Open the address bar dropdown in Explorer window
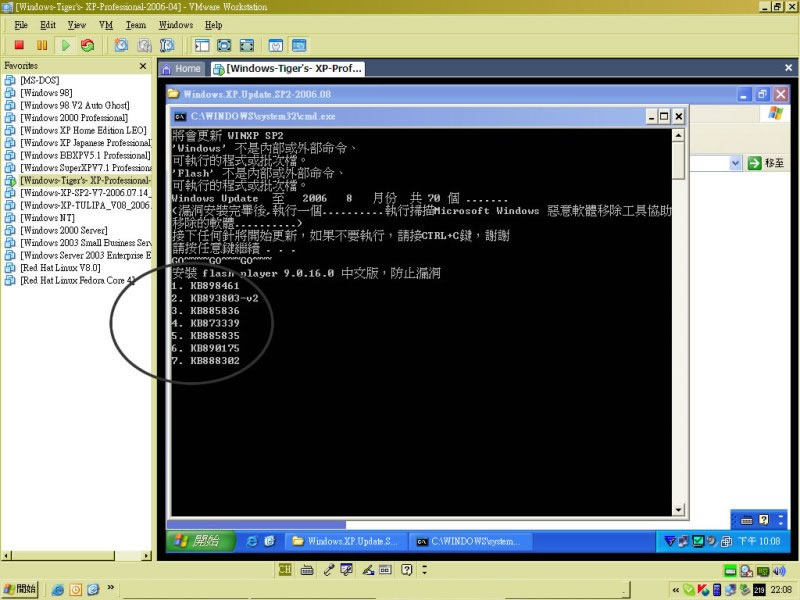Viewport: 800px width, 600px height. [735, 163]
